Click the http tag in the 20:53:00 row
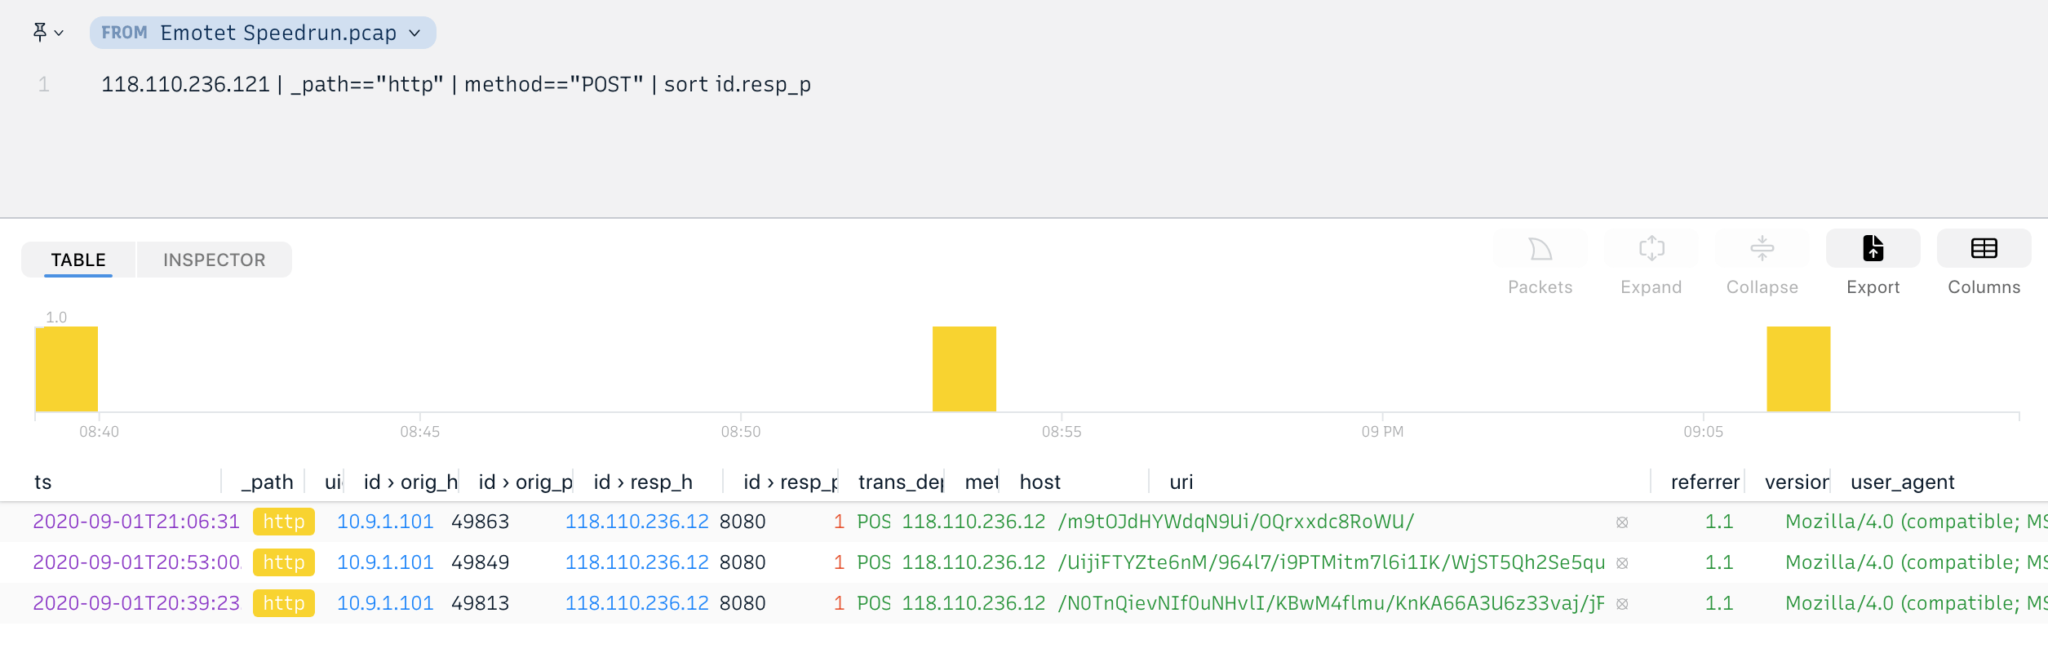The height and width of the screenshot is (653, 2048). point(284,563)
